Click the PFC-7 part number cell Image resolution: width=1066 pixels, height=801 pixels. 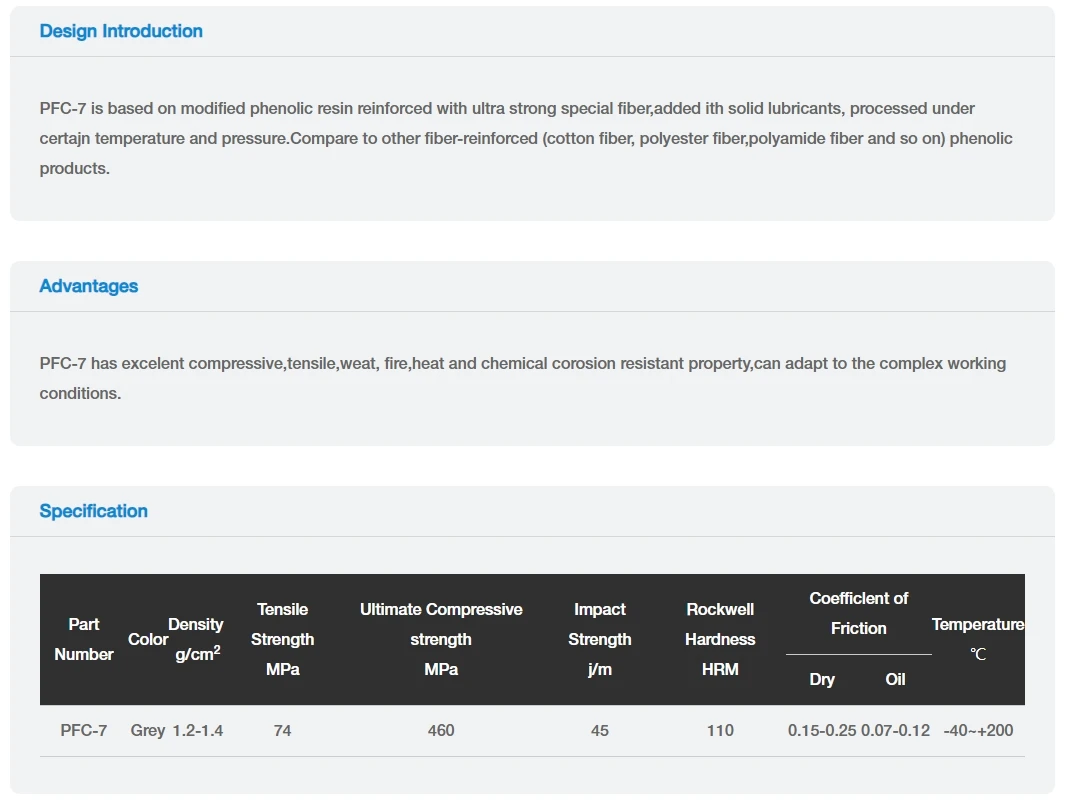pos(84,731)
